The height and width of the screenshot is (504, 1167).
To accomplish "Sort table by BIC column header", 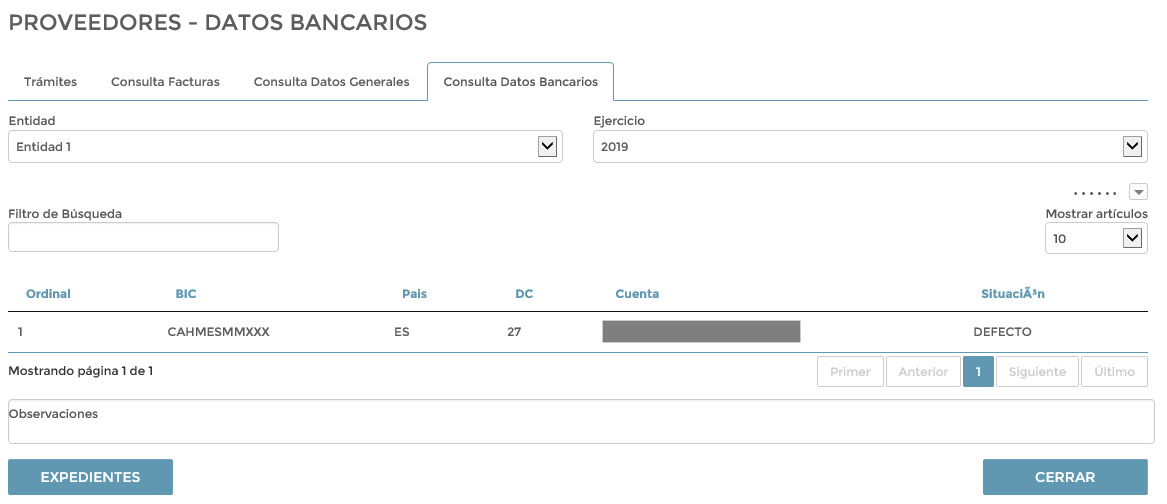I will [186, 294].
